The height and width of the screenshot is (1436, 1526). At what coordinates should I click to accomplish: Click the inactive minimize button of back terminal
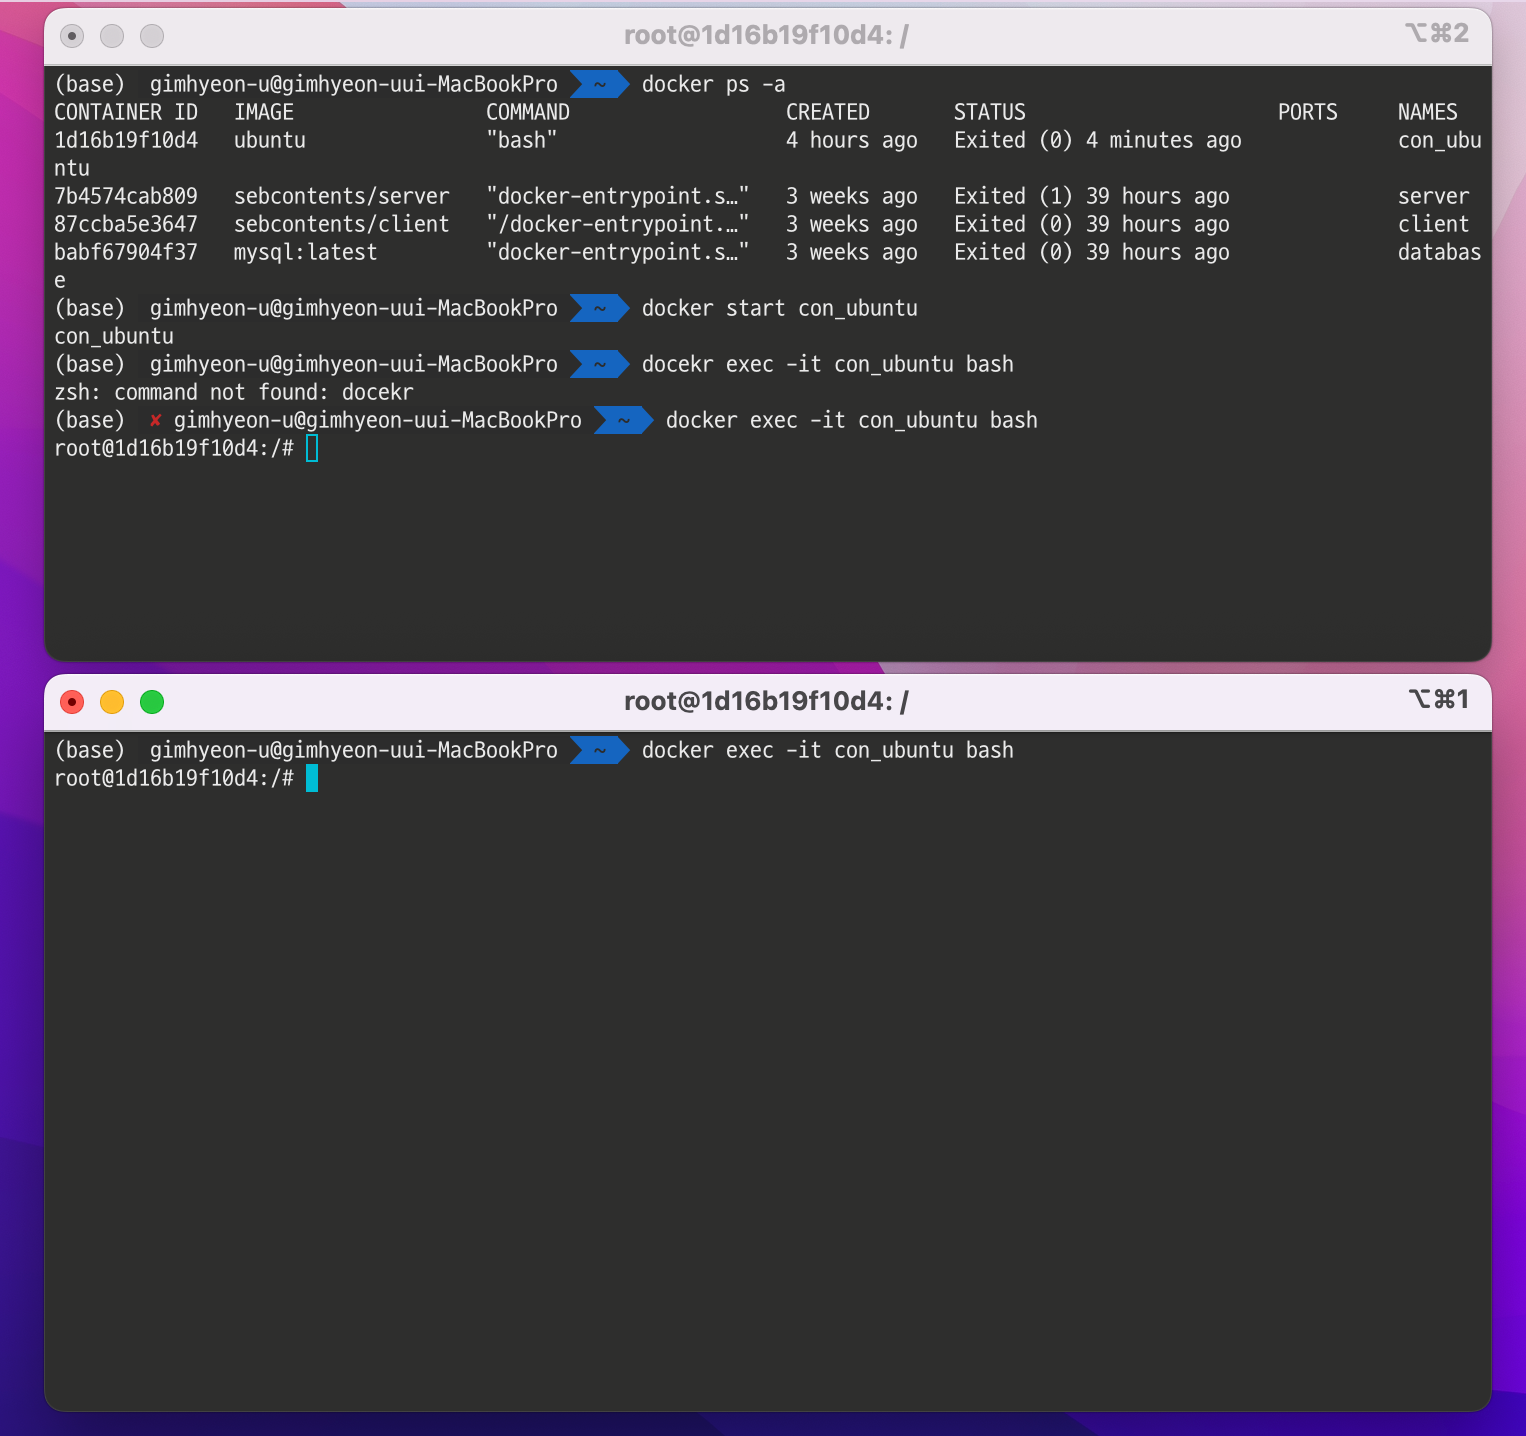[112, 36]
